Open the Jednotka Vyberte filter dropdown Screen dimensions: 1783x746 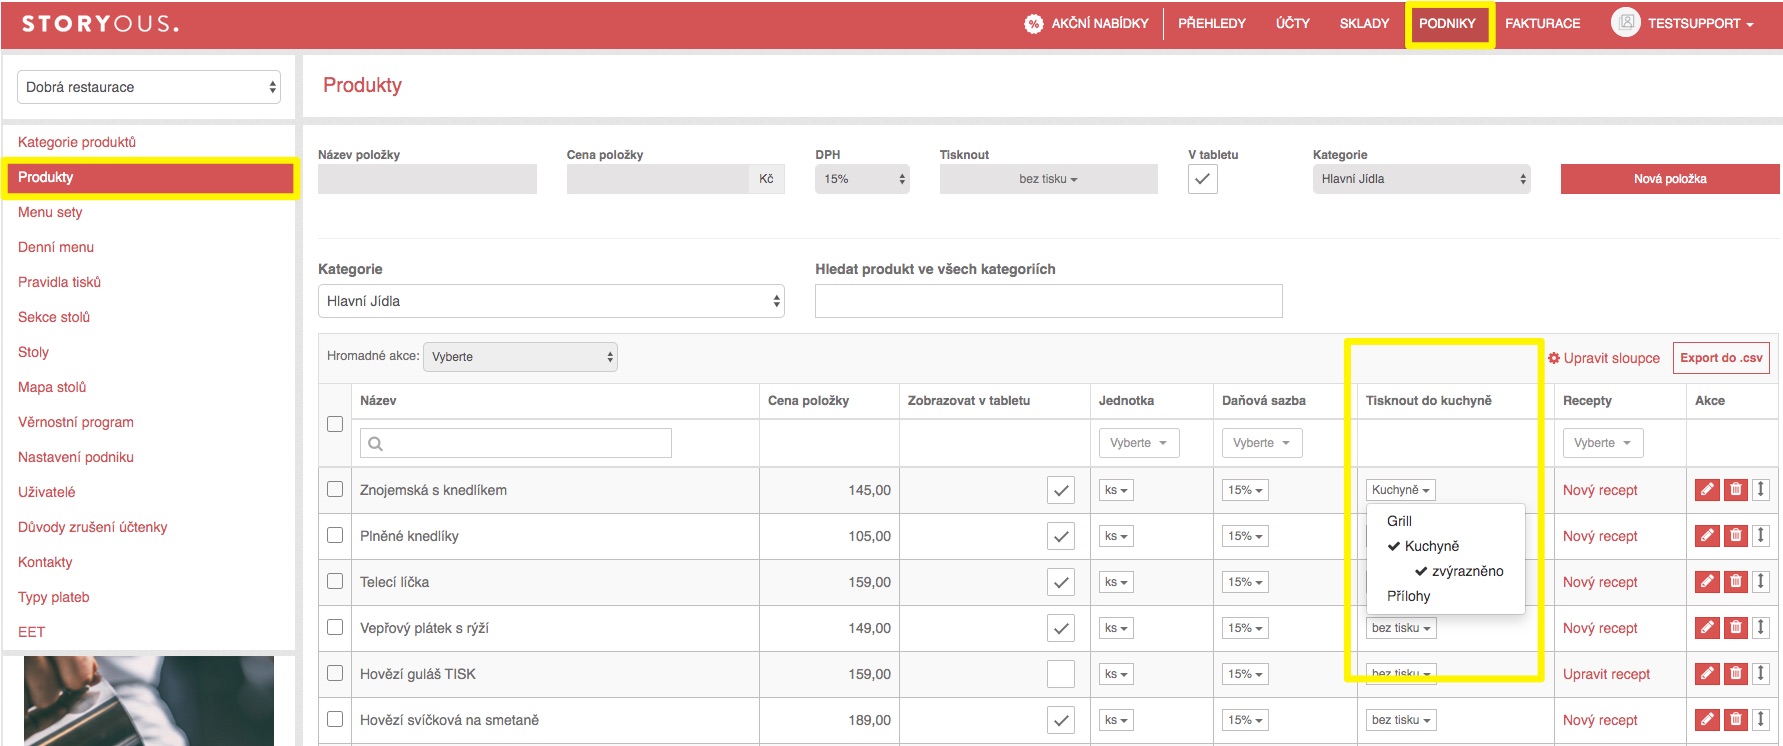[1139, 443]
